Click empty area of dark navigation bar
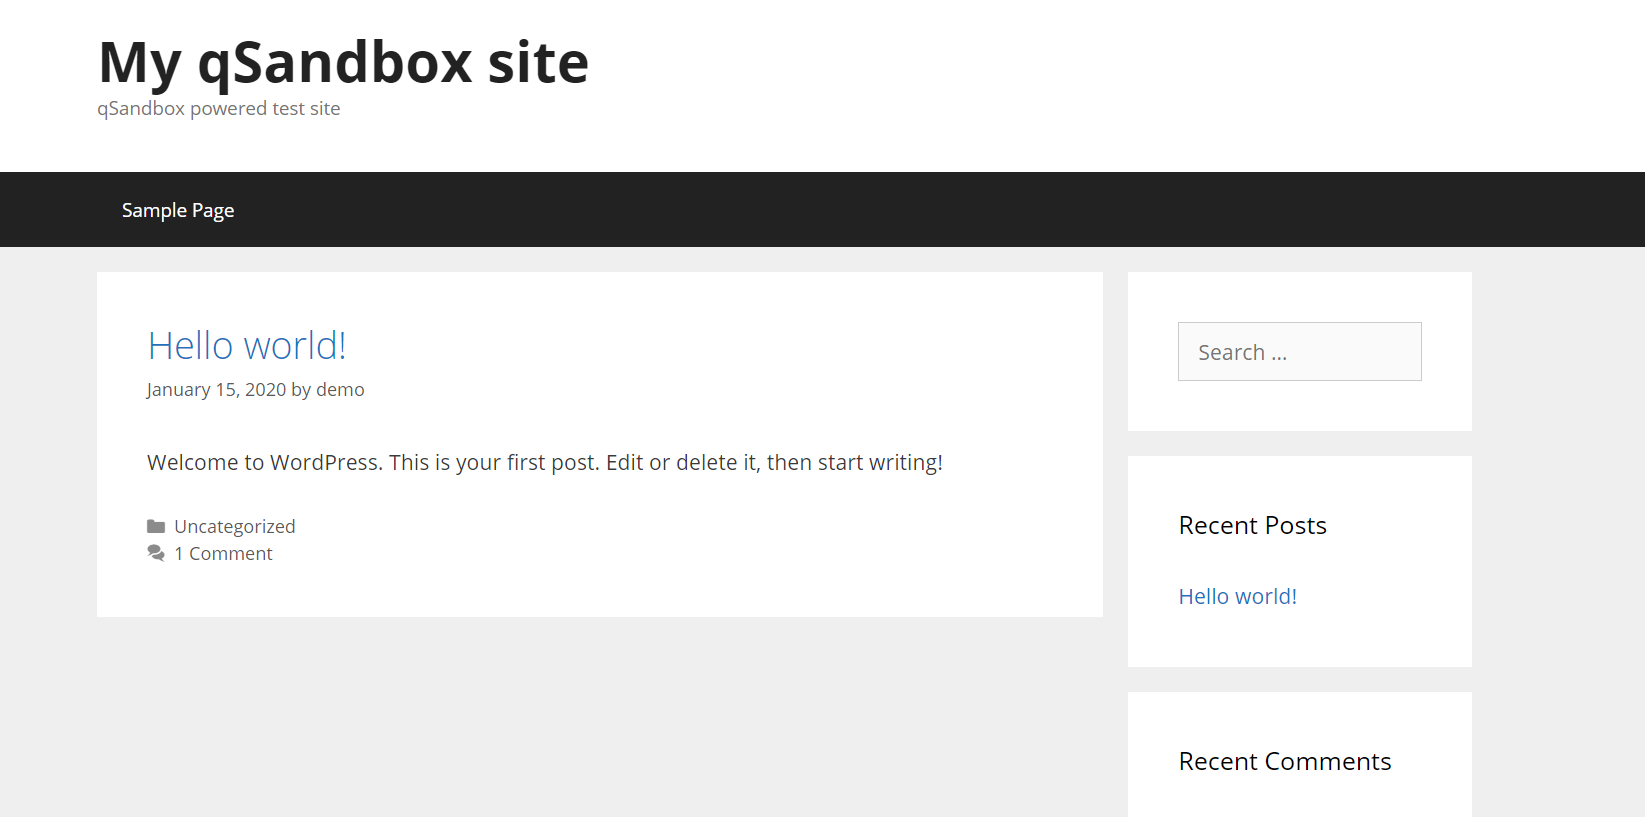 (x=900, y=210)
